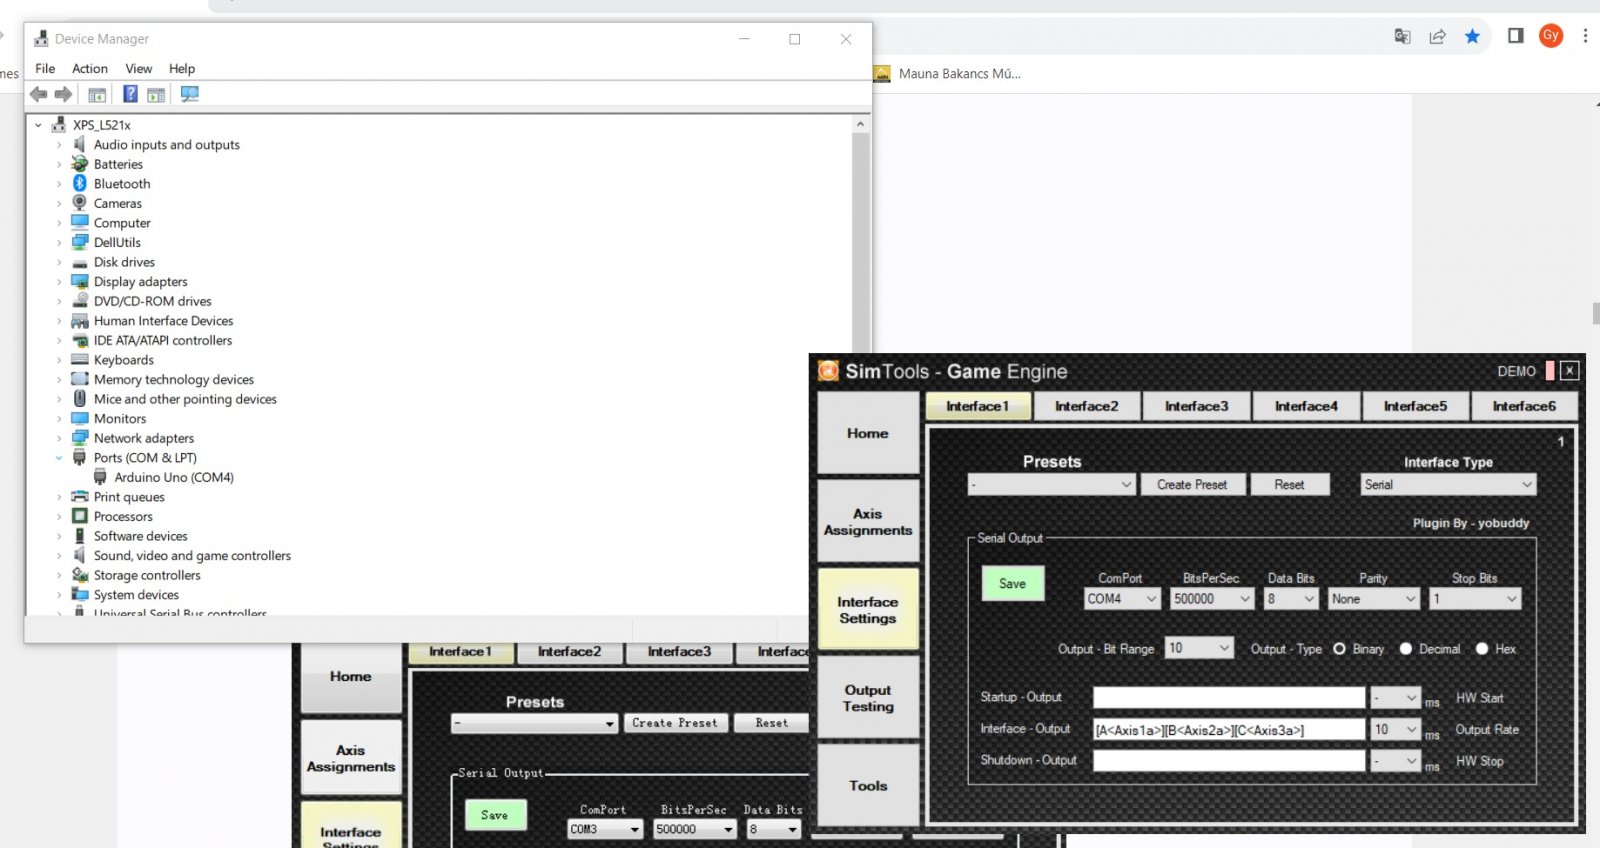1600x848 pixels.
Task: Select Decimal output type radio button
Action: 1406,649
